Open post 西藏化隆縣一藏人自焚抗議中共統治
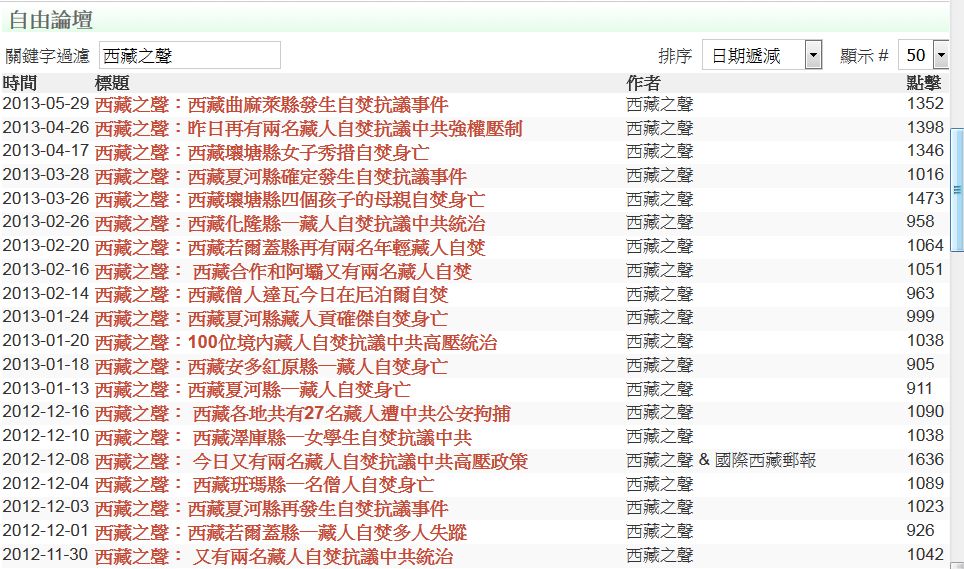This screenshot has height=569, width=964. pos(290,223)
